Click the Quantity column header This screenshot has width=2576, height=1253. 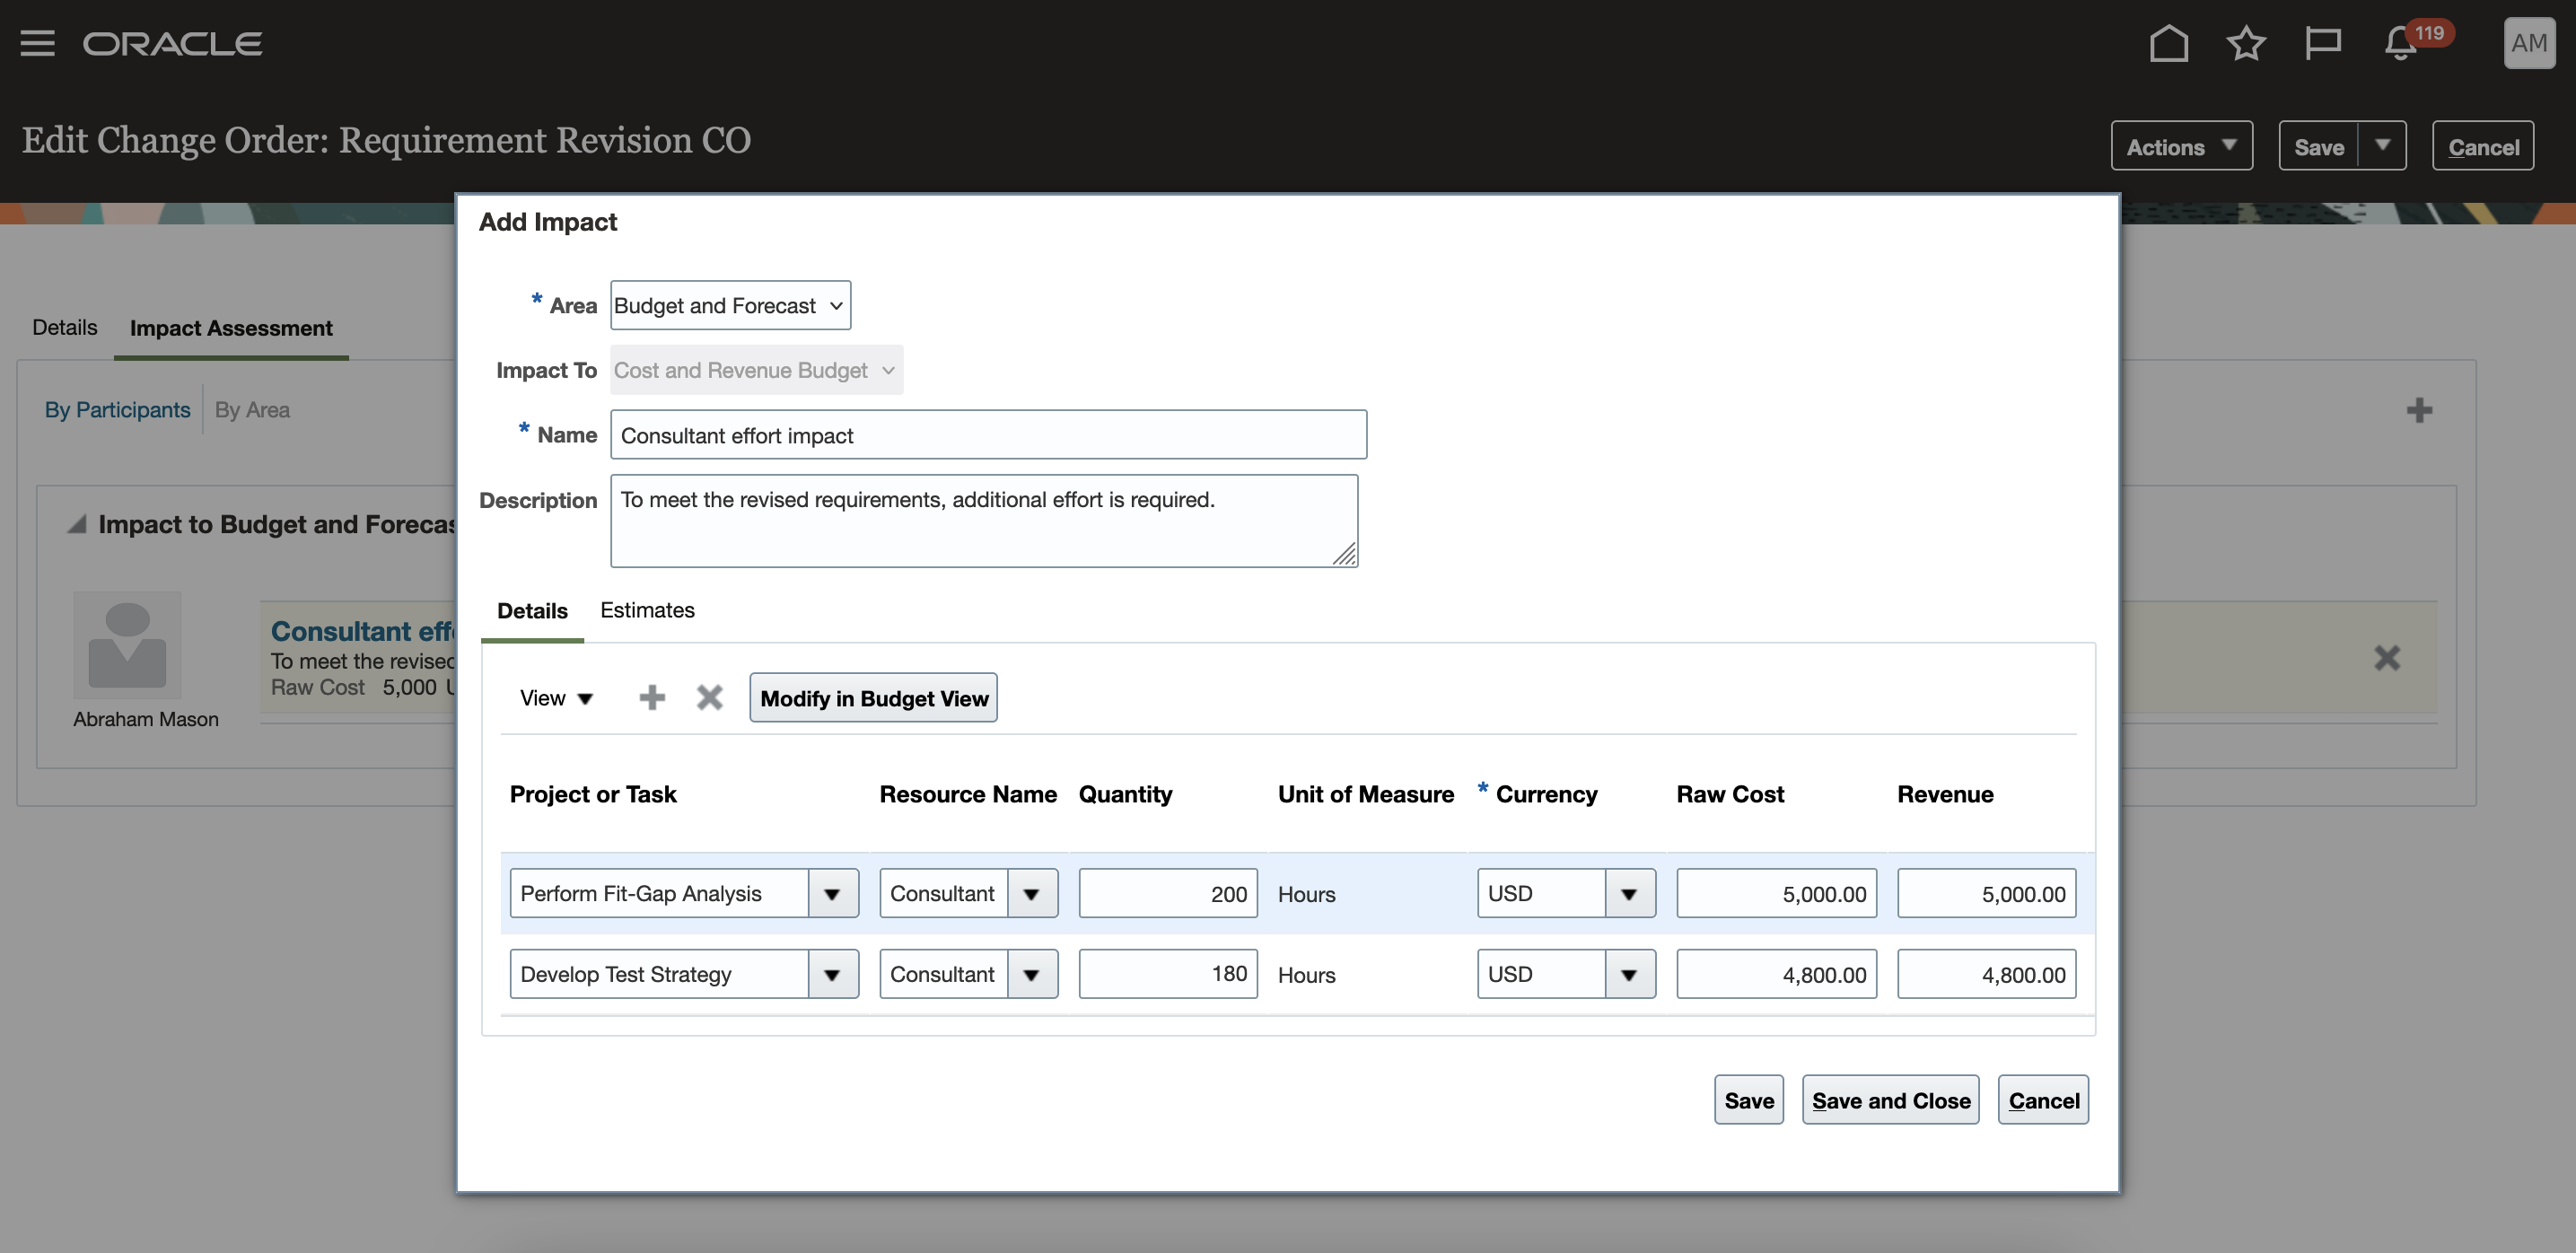[1125, 794]
